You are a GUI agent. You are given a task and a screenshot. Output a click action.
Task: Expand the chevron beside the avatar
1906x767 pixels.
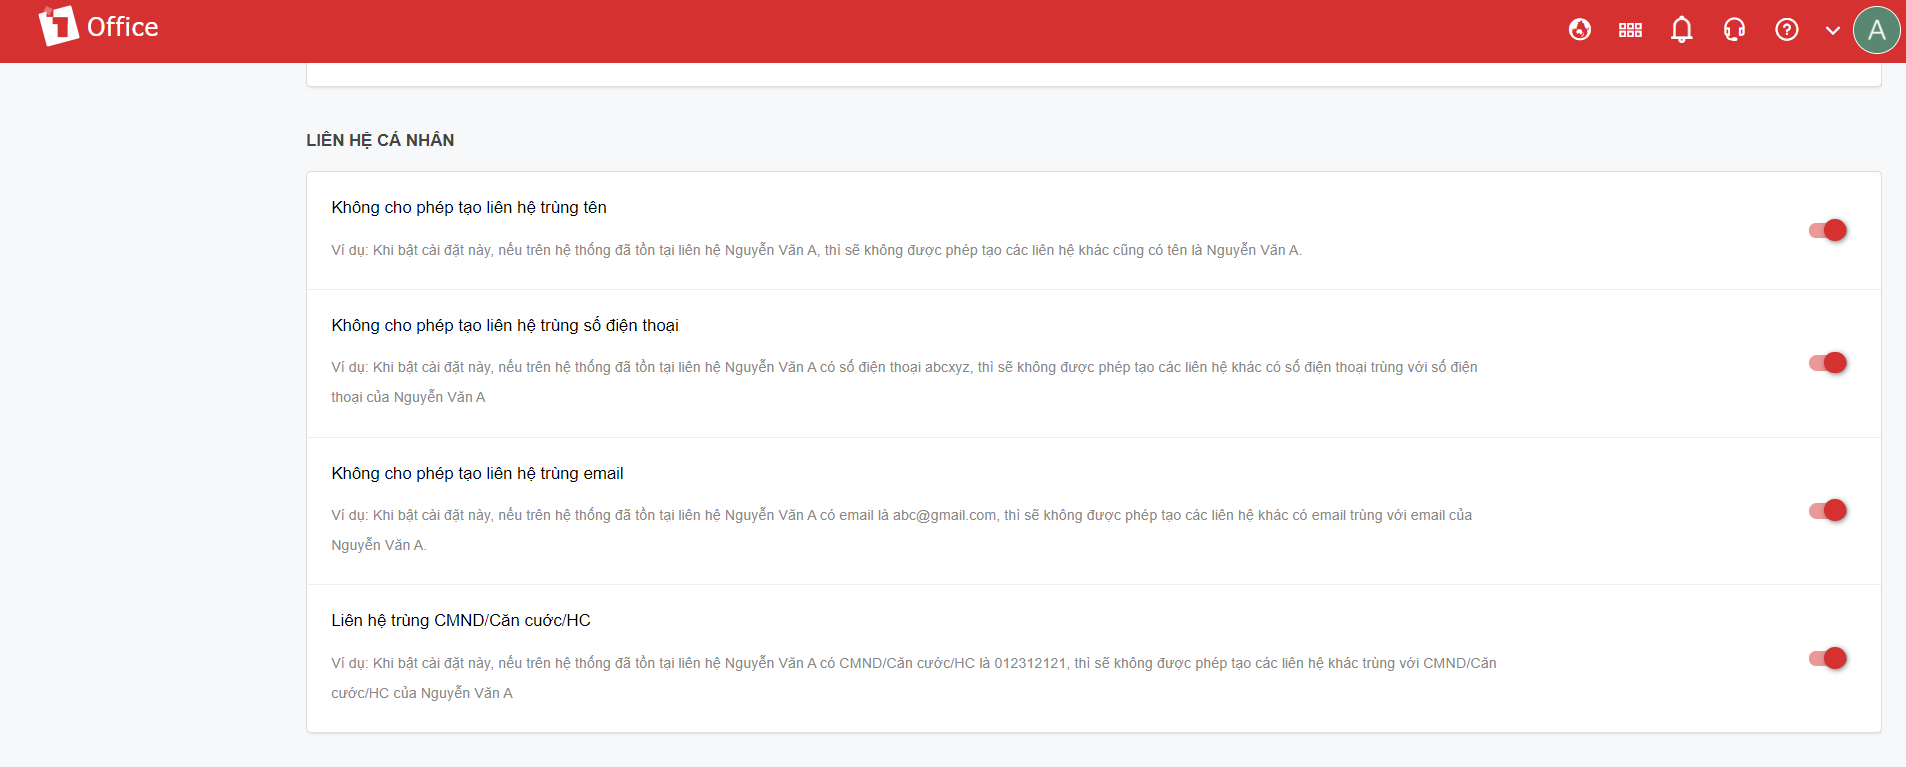tap(1832, 30)
